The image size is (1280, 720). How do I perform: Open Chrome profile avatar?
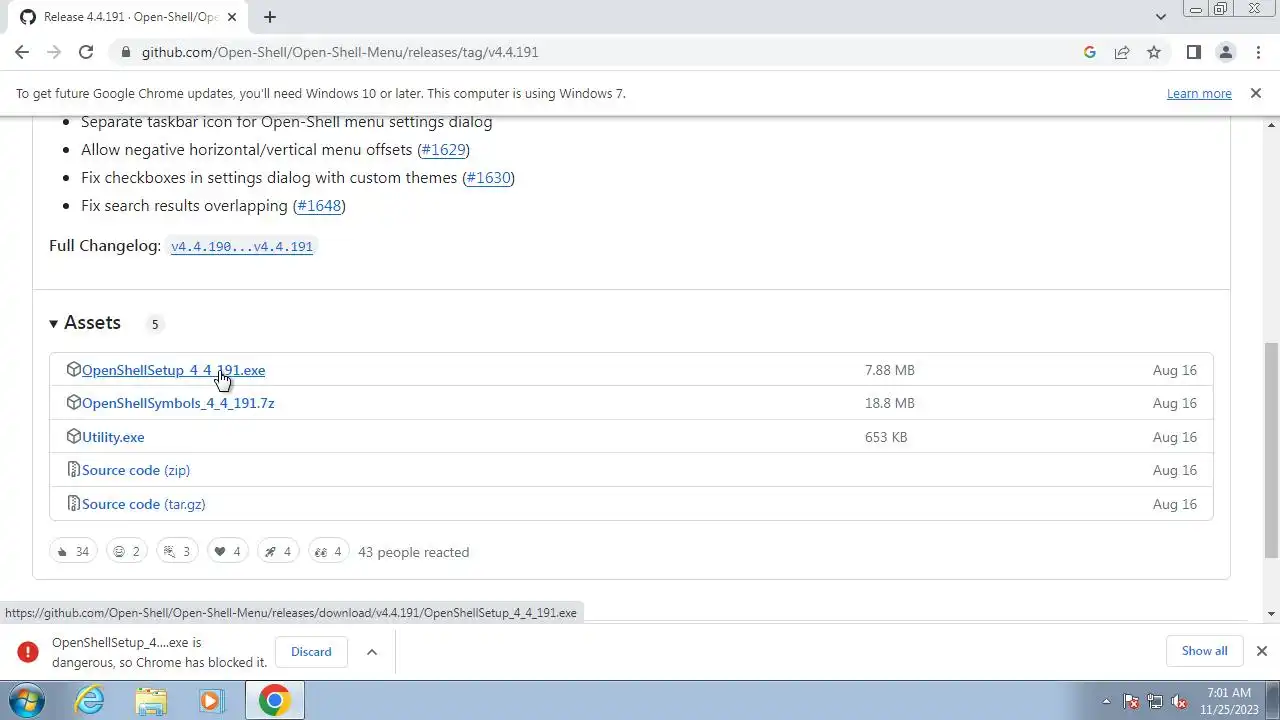(x=1225, y=52)
